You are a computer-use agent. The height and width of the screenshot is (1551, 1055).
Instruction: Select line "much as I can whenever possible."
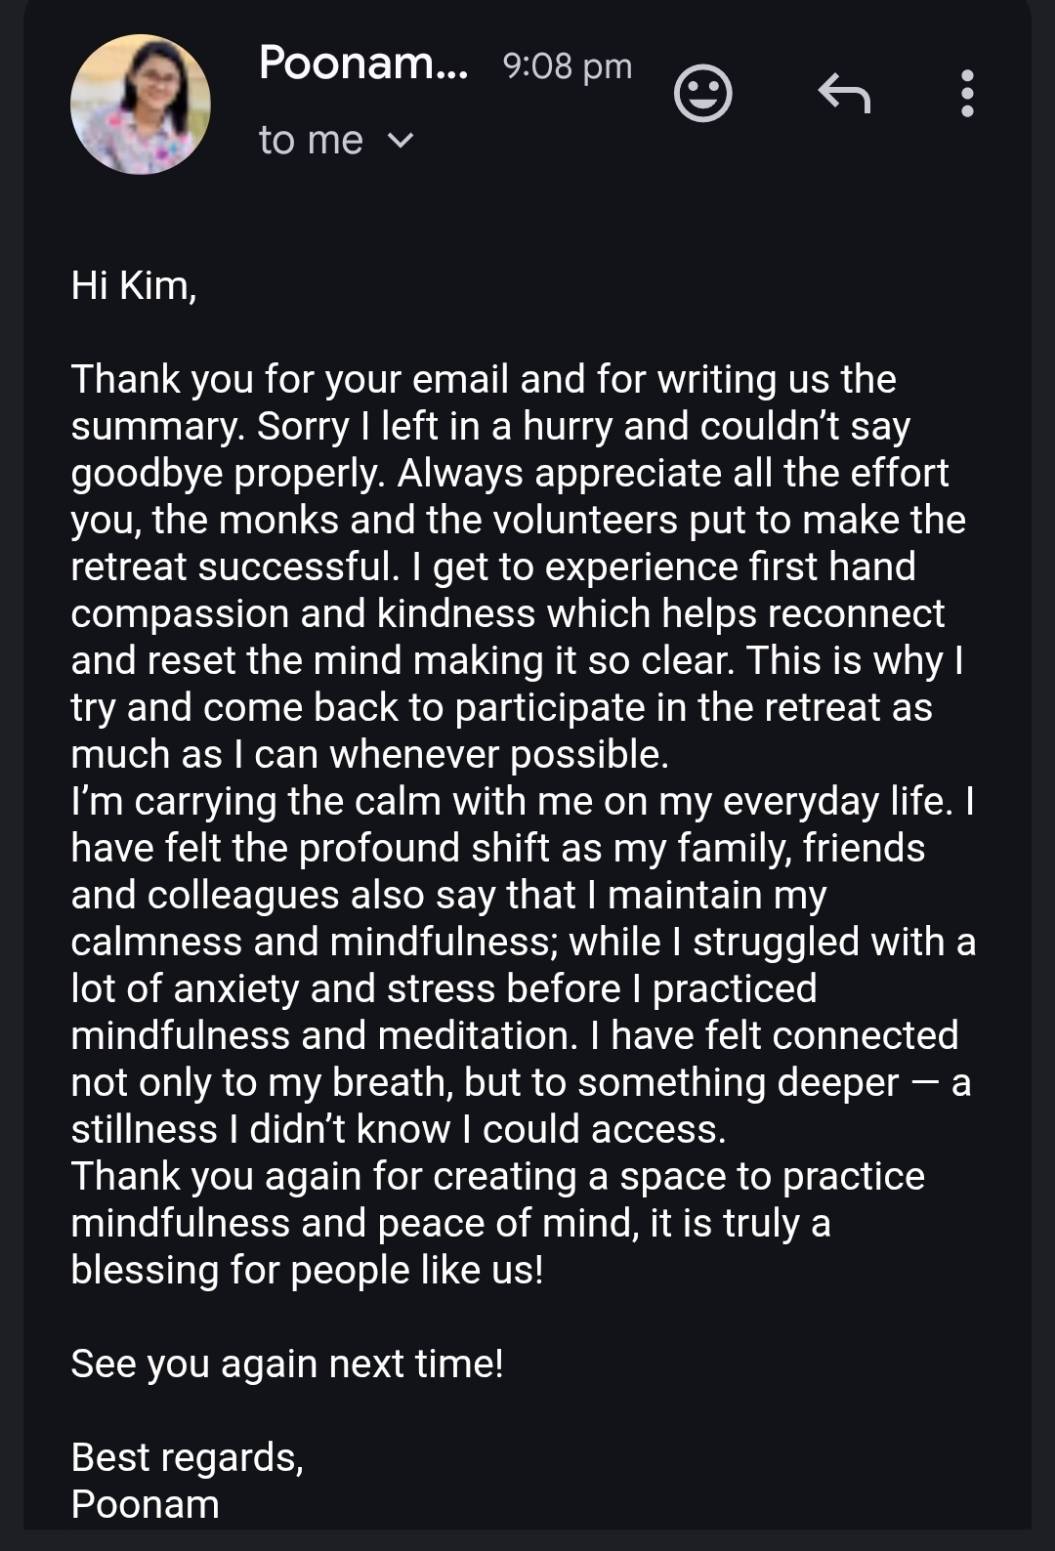click(369, 755)
